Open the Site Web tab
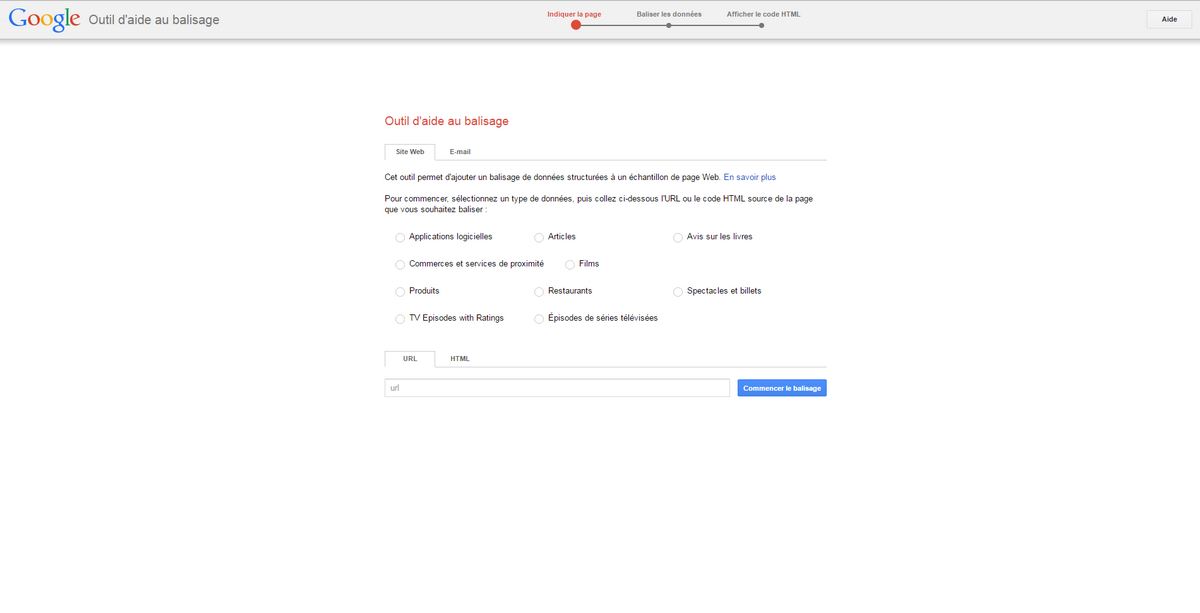 (410, 152)
